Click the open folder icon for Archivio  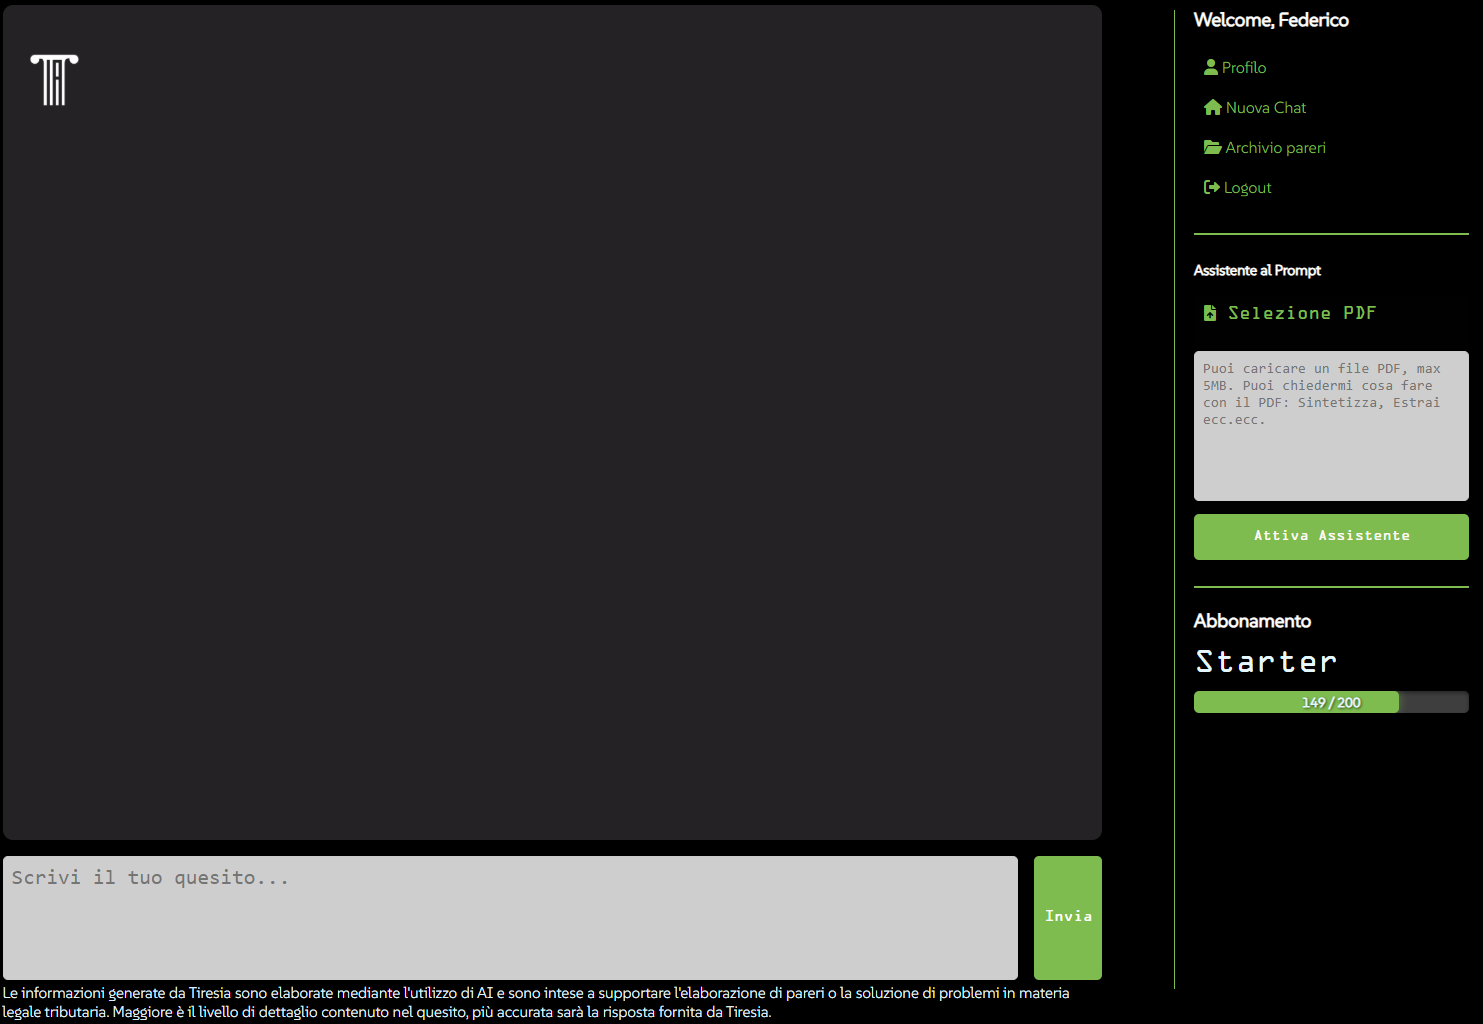coord(1213,147)
